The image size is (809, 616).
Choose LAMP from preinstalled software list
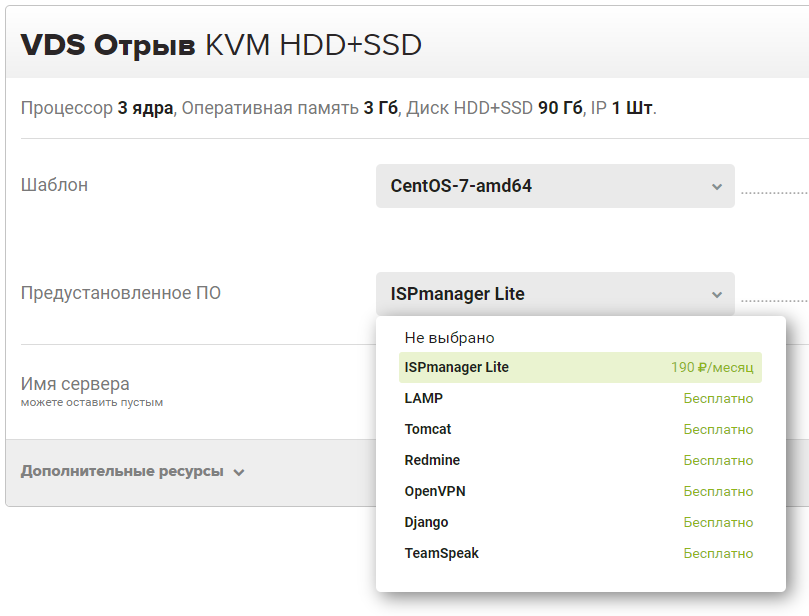[x=580, y=398]
